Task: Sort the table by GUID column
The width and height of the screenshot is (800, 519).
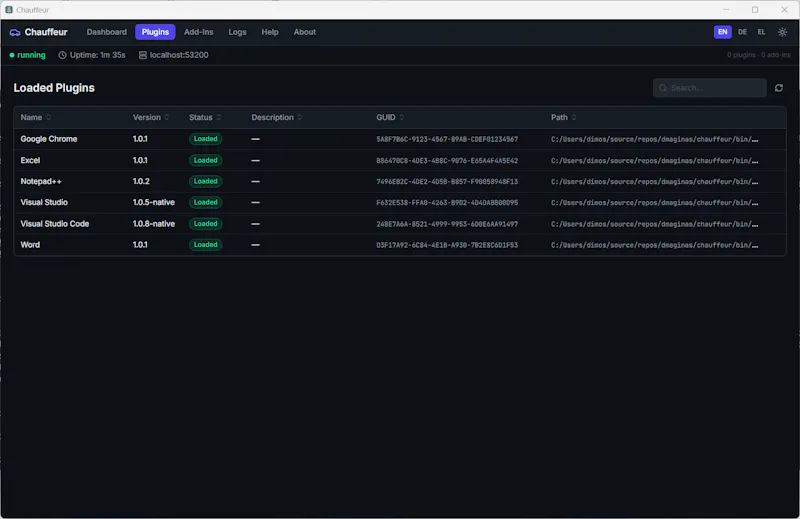Action: pyautogui.click(x=390, y=117)
